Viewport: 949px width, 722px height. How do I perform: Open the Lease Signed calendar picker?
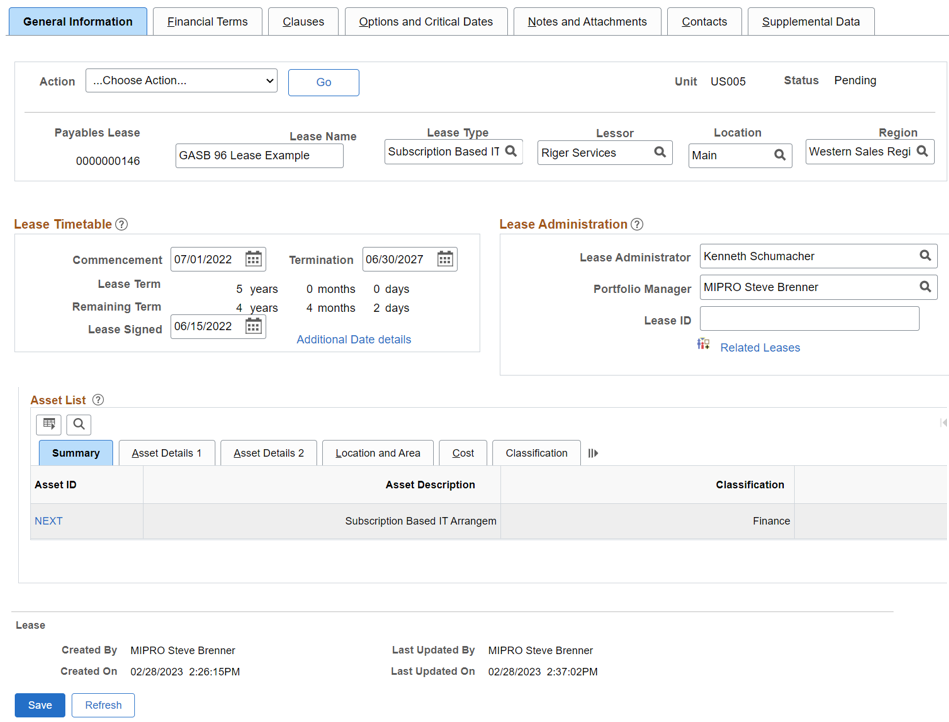coord(254,327)
